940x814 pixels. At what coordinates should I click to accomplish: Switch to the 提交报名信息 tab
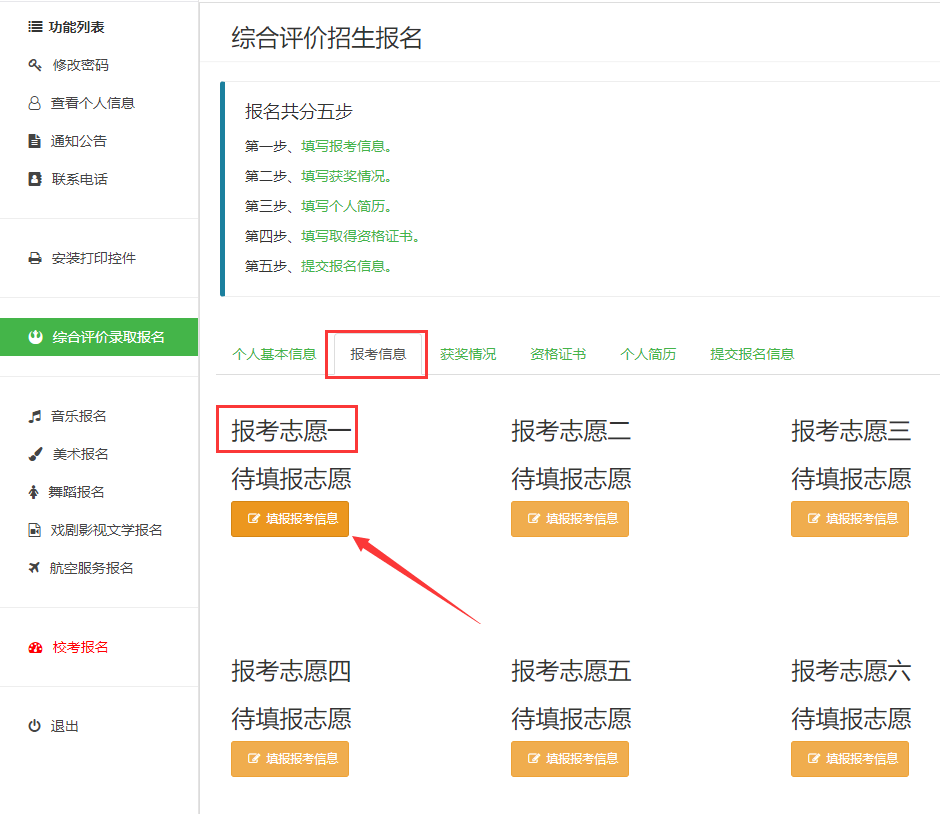pyautogui.click(x=752, y=354)
